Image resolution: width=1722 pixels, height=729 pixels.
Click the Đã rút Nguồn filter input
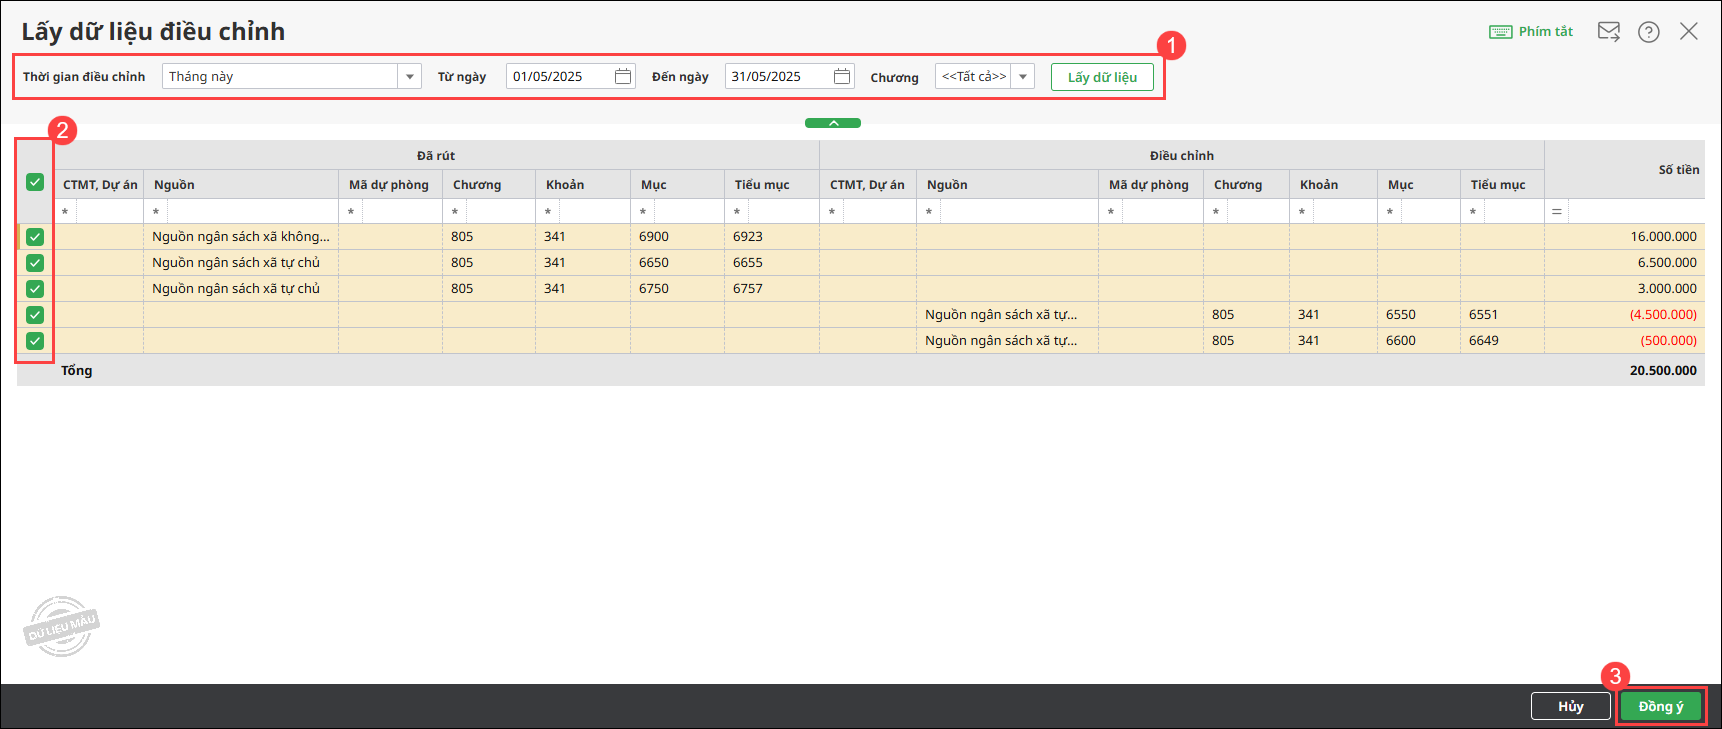click(x=253, y=212)
